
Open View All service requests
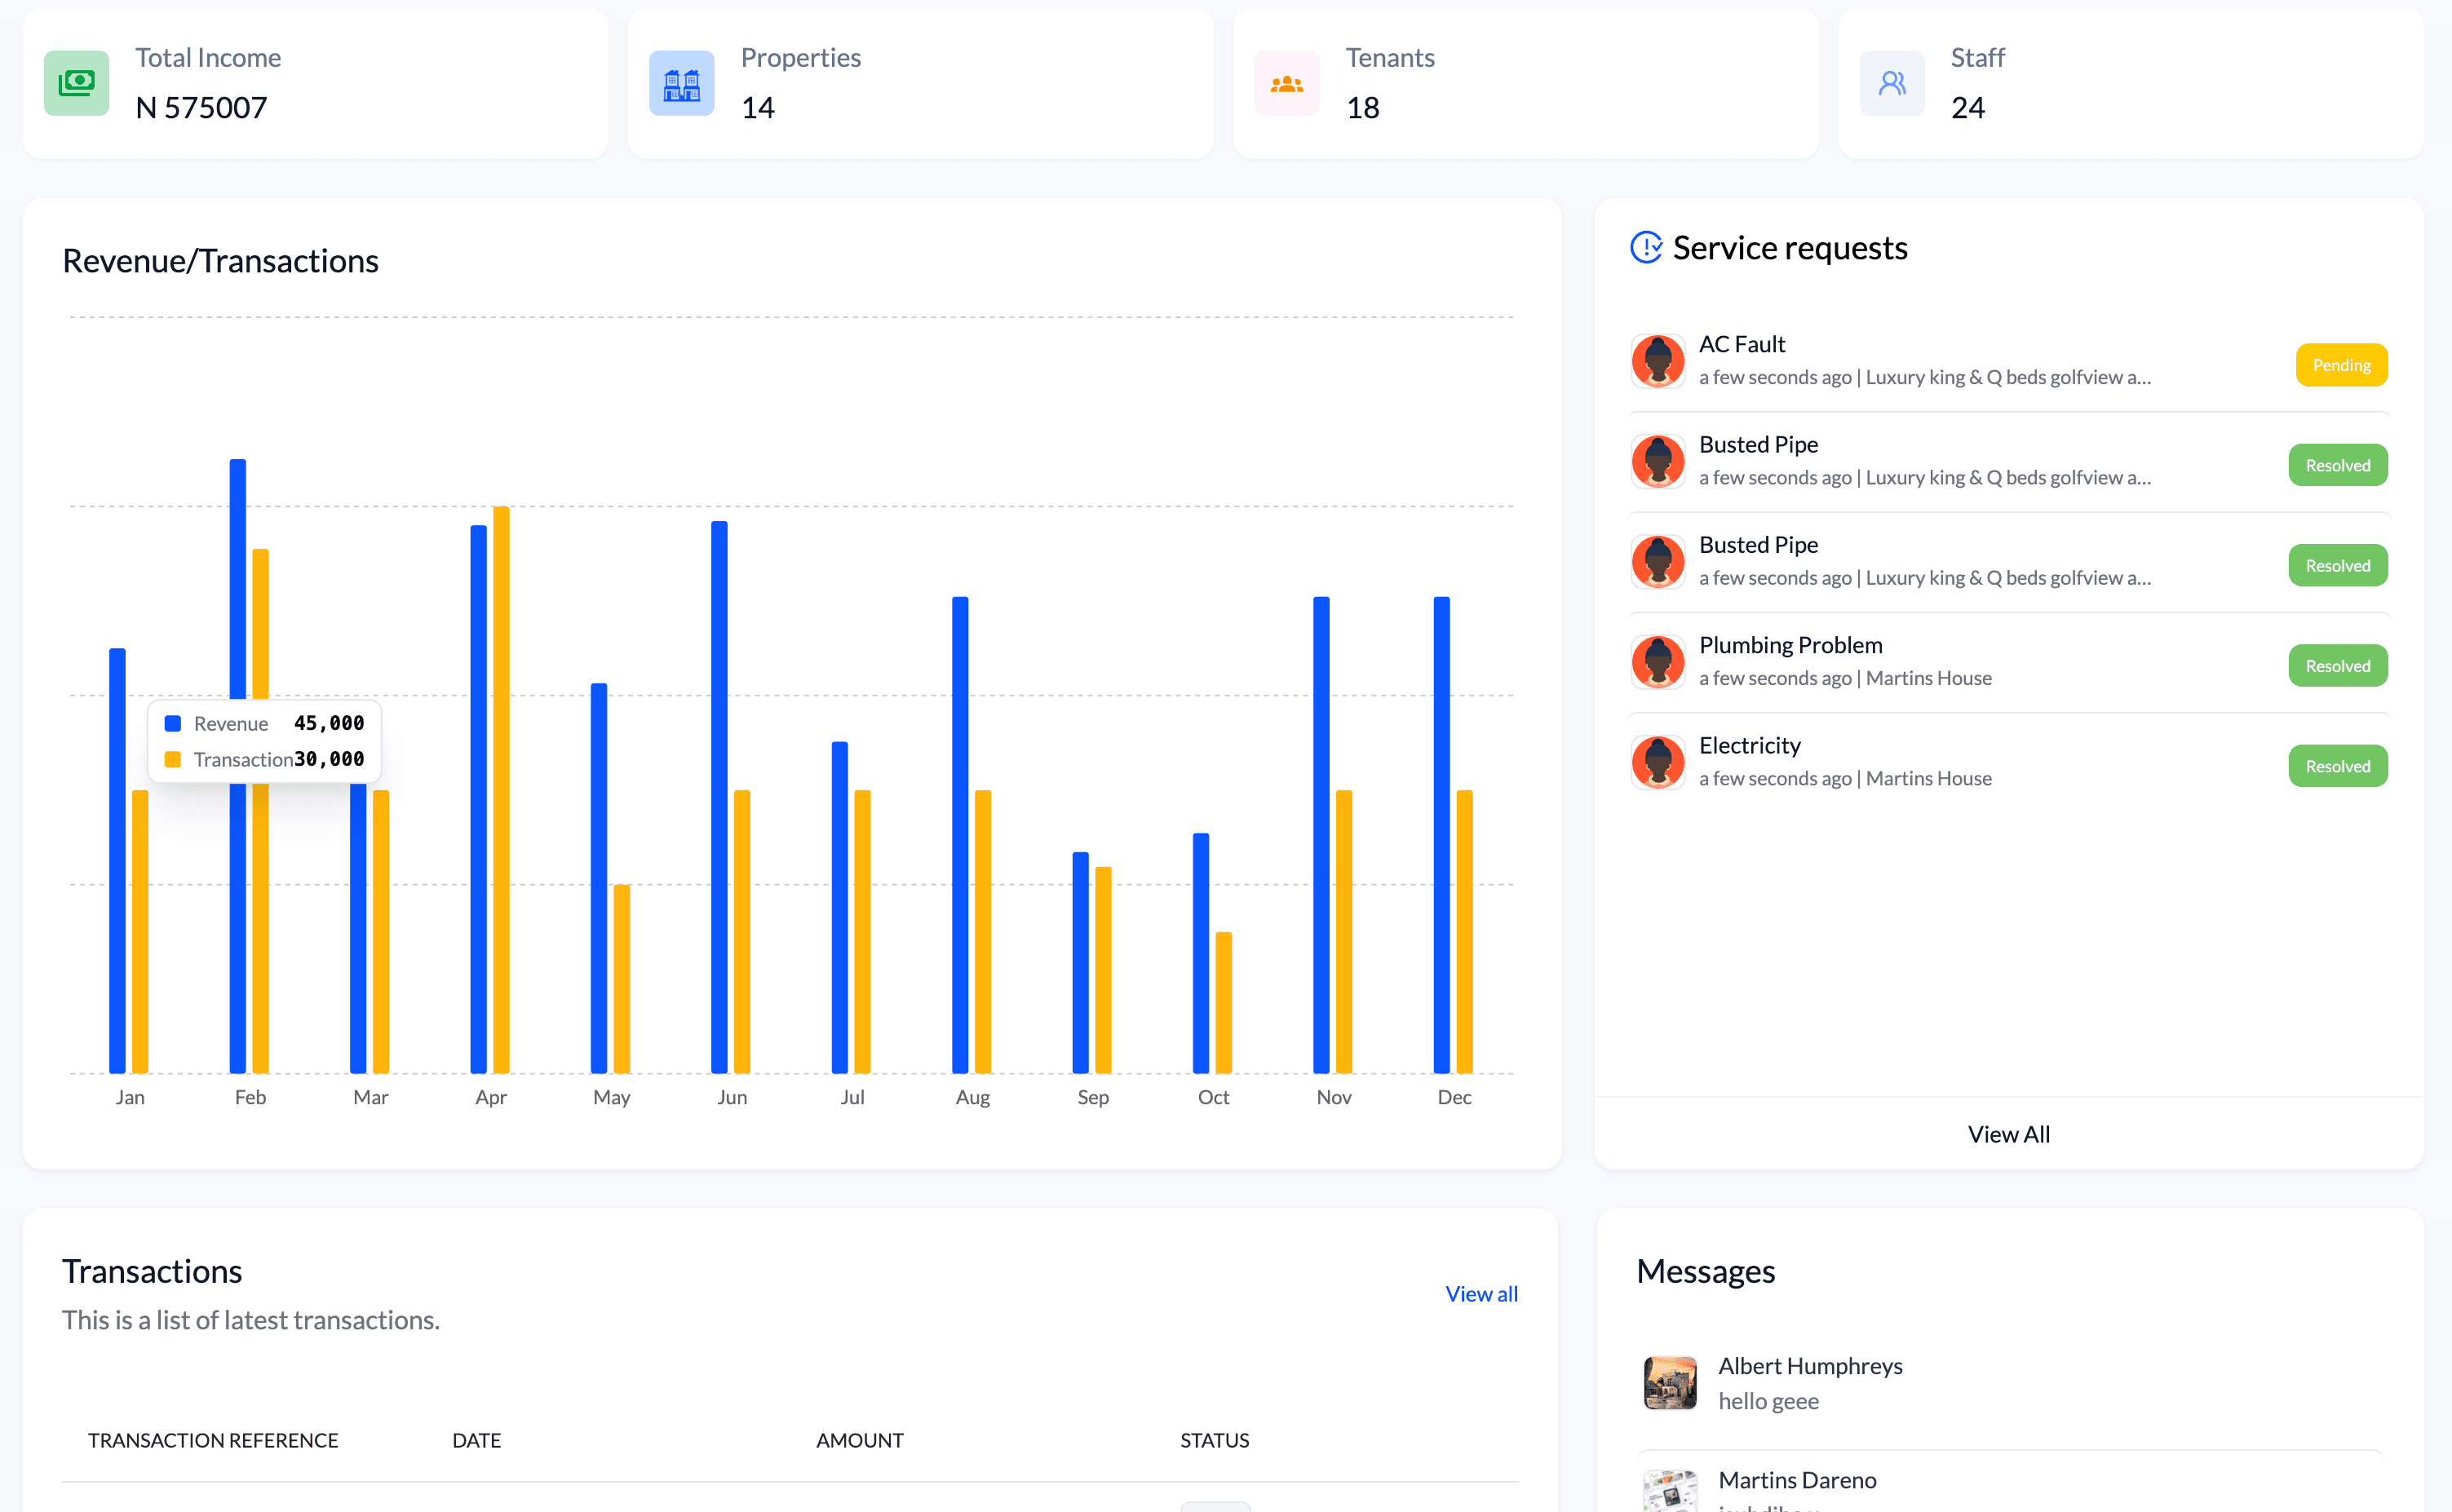pos(2008,1134)
